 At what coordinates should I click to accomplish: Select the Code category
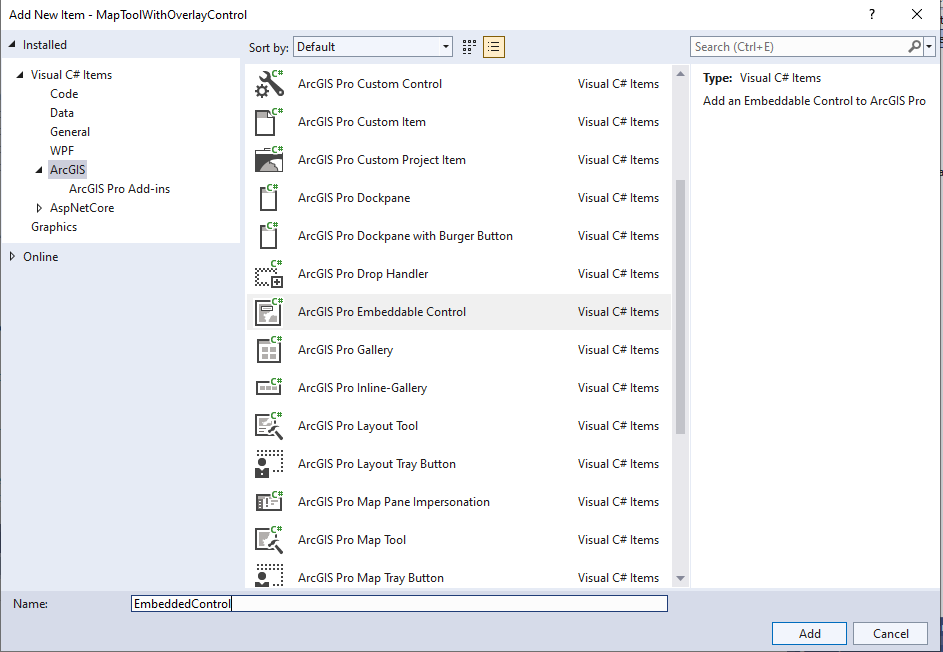pyautogui.click(x=64, y=94)
